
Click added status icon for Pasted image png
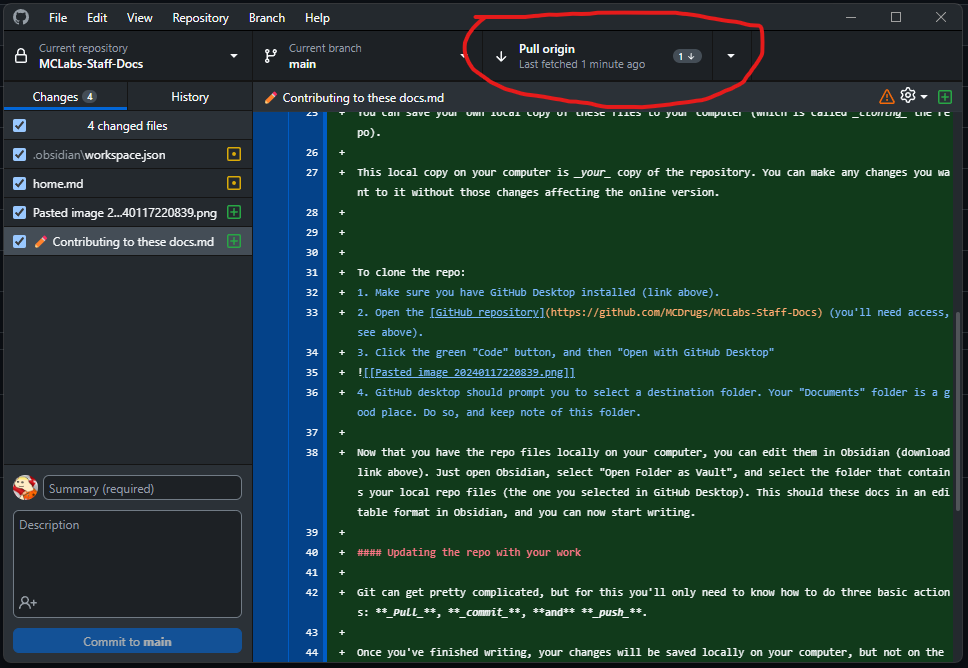[234, 212]
